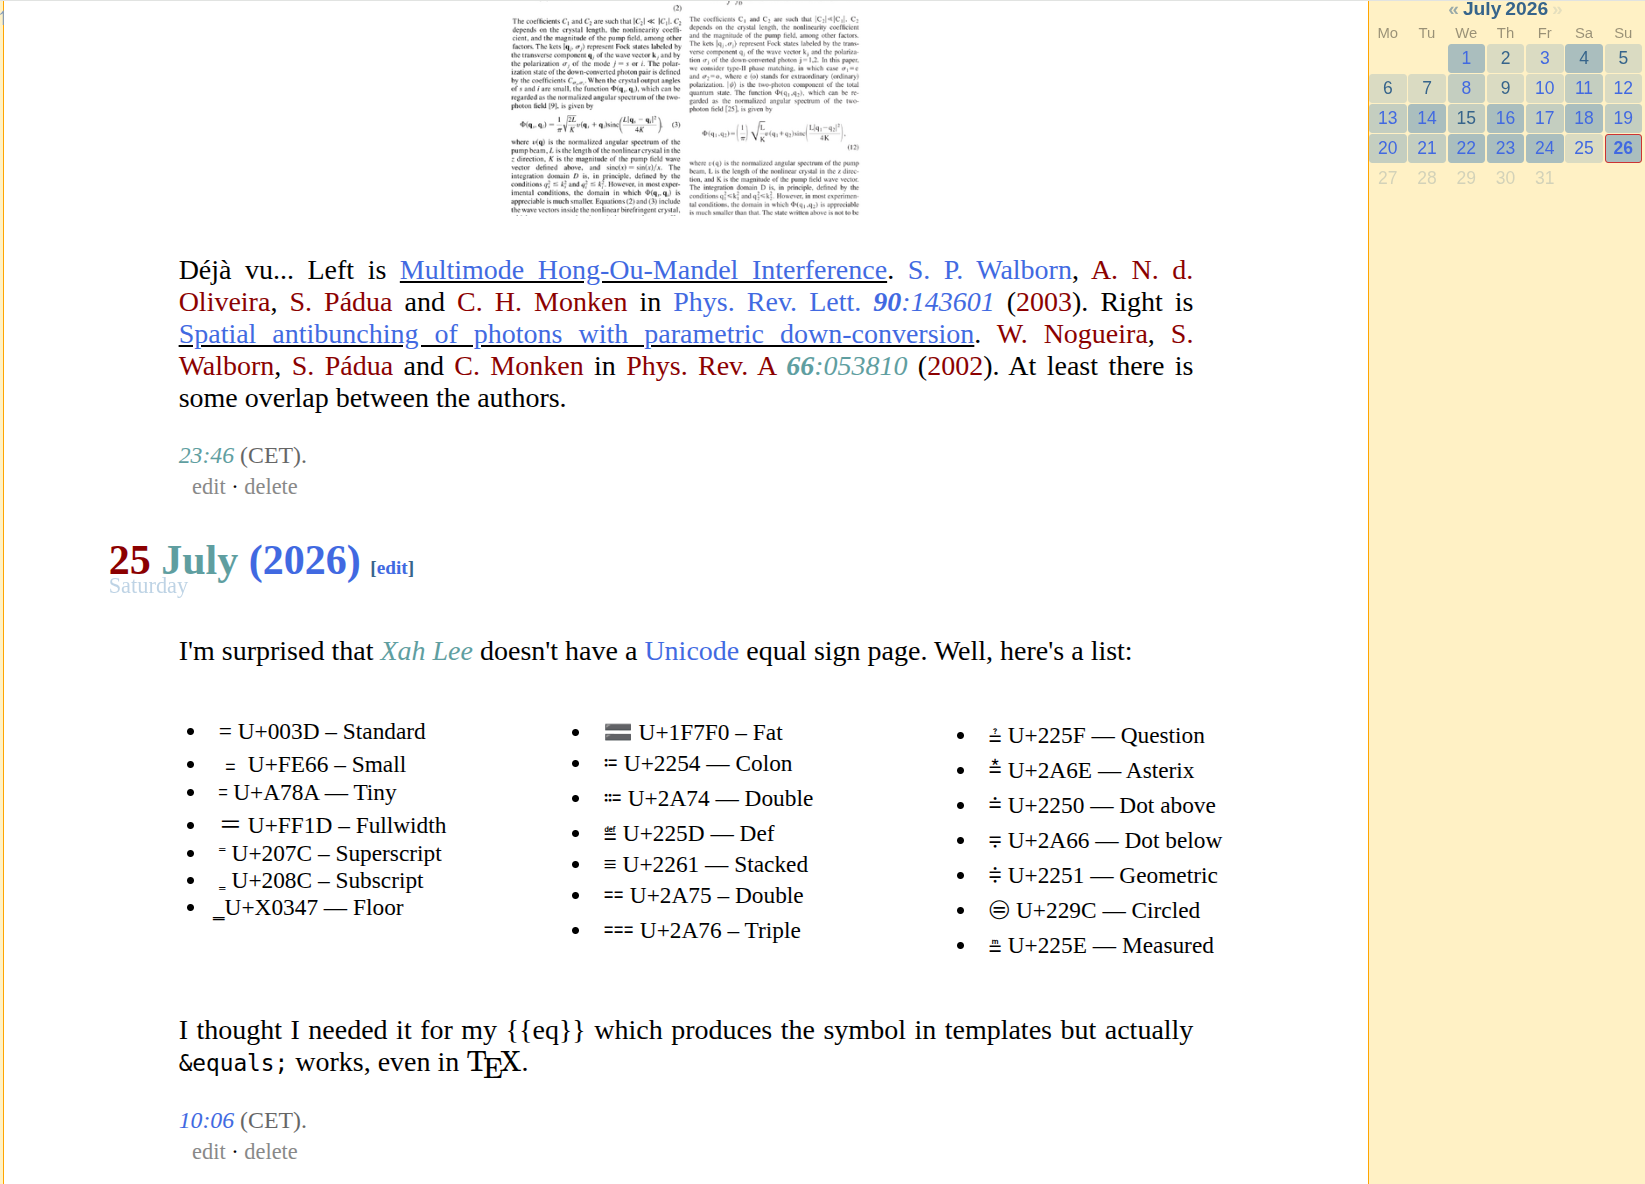Select day 2 in the calendar
Viewport: 1645px width, 1184px height.
tap(1505, 58)
